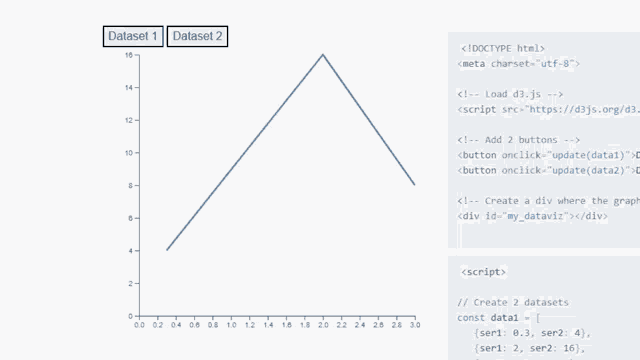Click the 'const data1 = [' line

[x=498, y=318]
